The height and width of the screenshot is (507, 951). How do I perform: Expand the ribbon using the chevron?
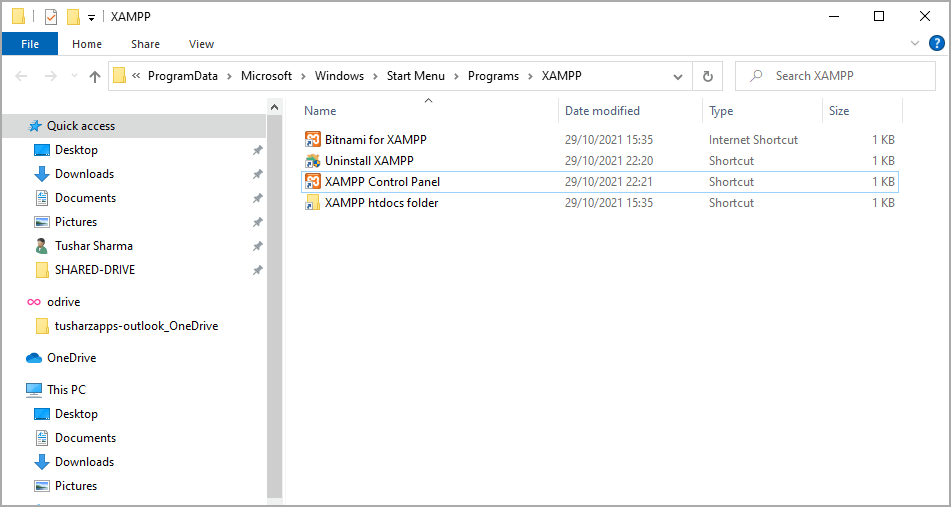point(914,43)
